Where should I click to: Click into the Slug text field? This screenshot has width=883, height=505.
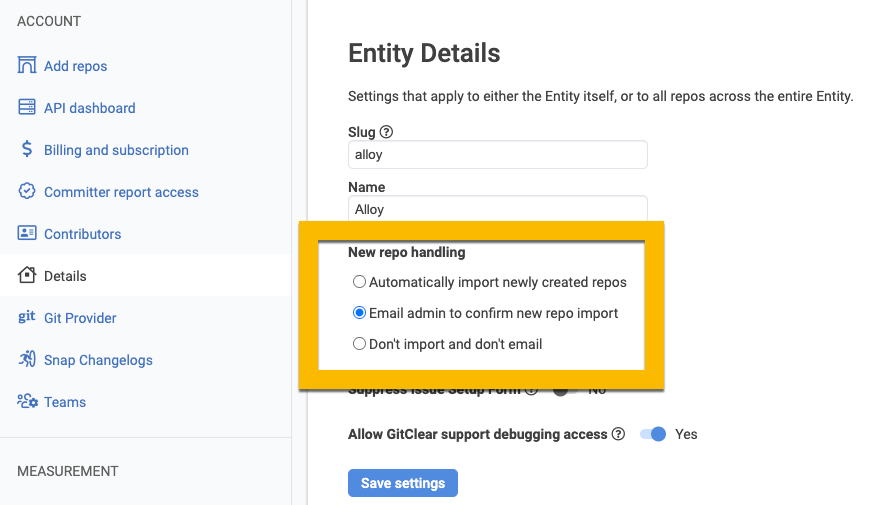(497, 155)
